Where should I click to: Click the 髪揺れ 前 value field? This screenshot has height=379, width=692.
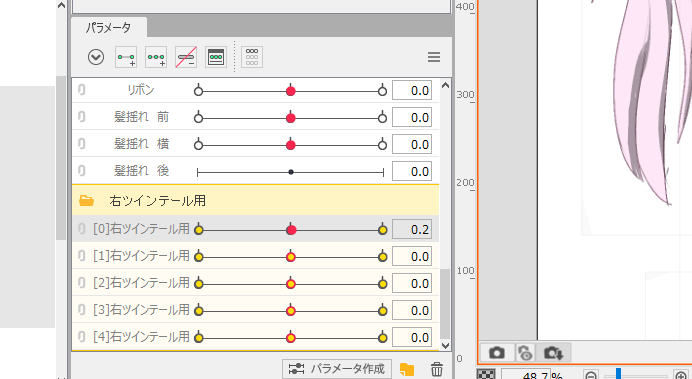[412, 117]
